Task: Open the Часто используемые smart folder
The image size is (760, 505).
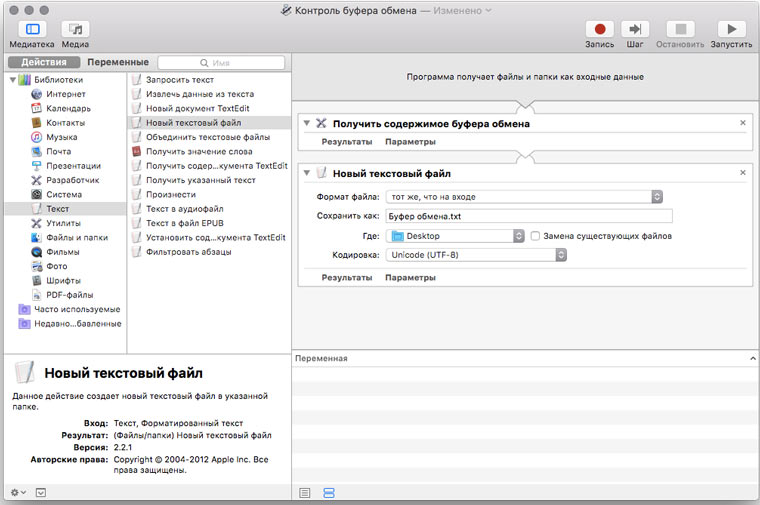Action: point(77,309)
